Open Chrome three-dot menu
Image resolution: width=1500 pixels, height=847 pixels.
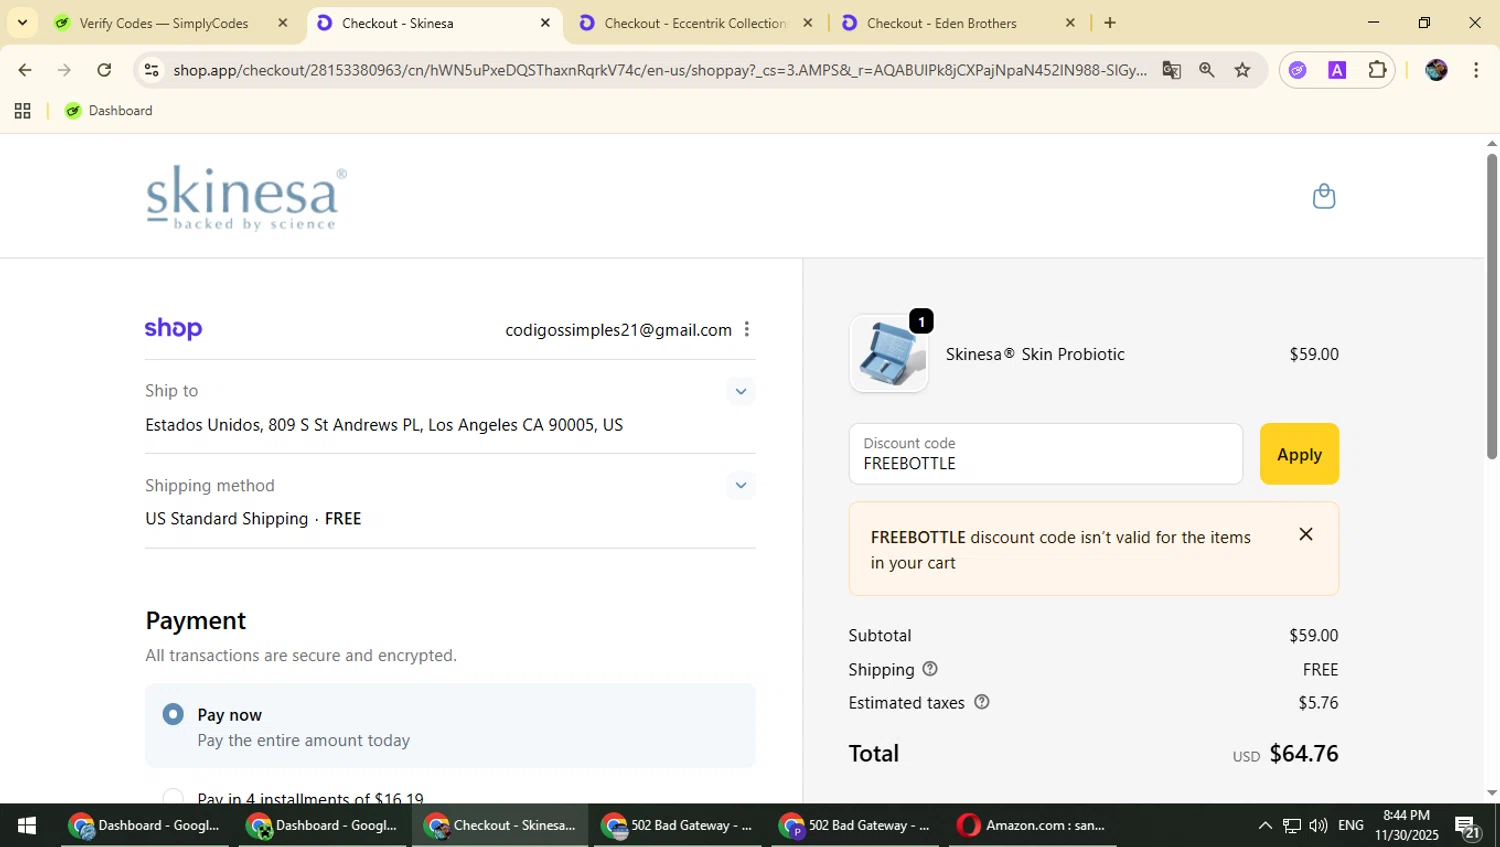(1476, 70)
